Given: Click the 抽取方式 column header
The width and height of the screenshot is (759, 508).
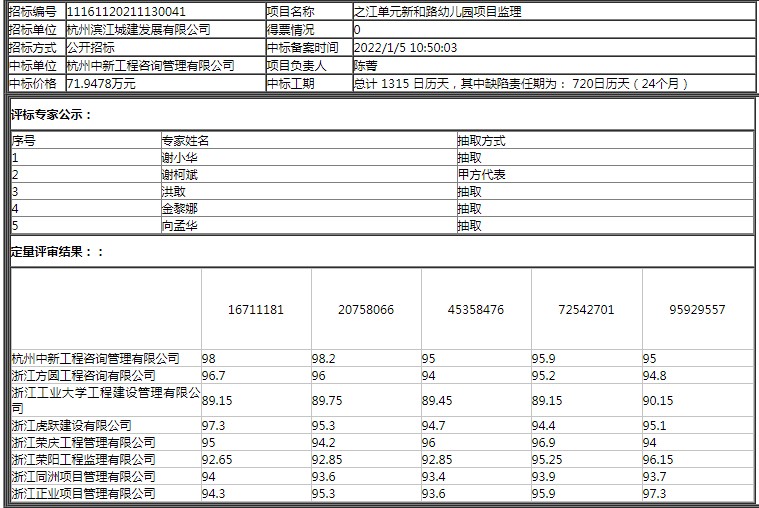Looking at the screenshot, I should tap(481, 141).
